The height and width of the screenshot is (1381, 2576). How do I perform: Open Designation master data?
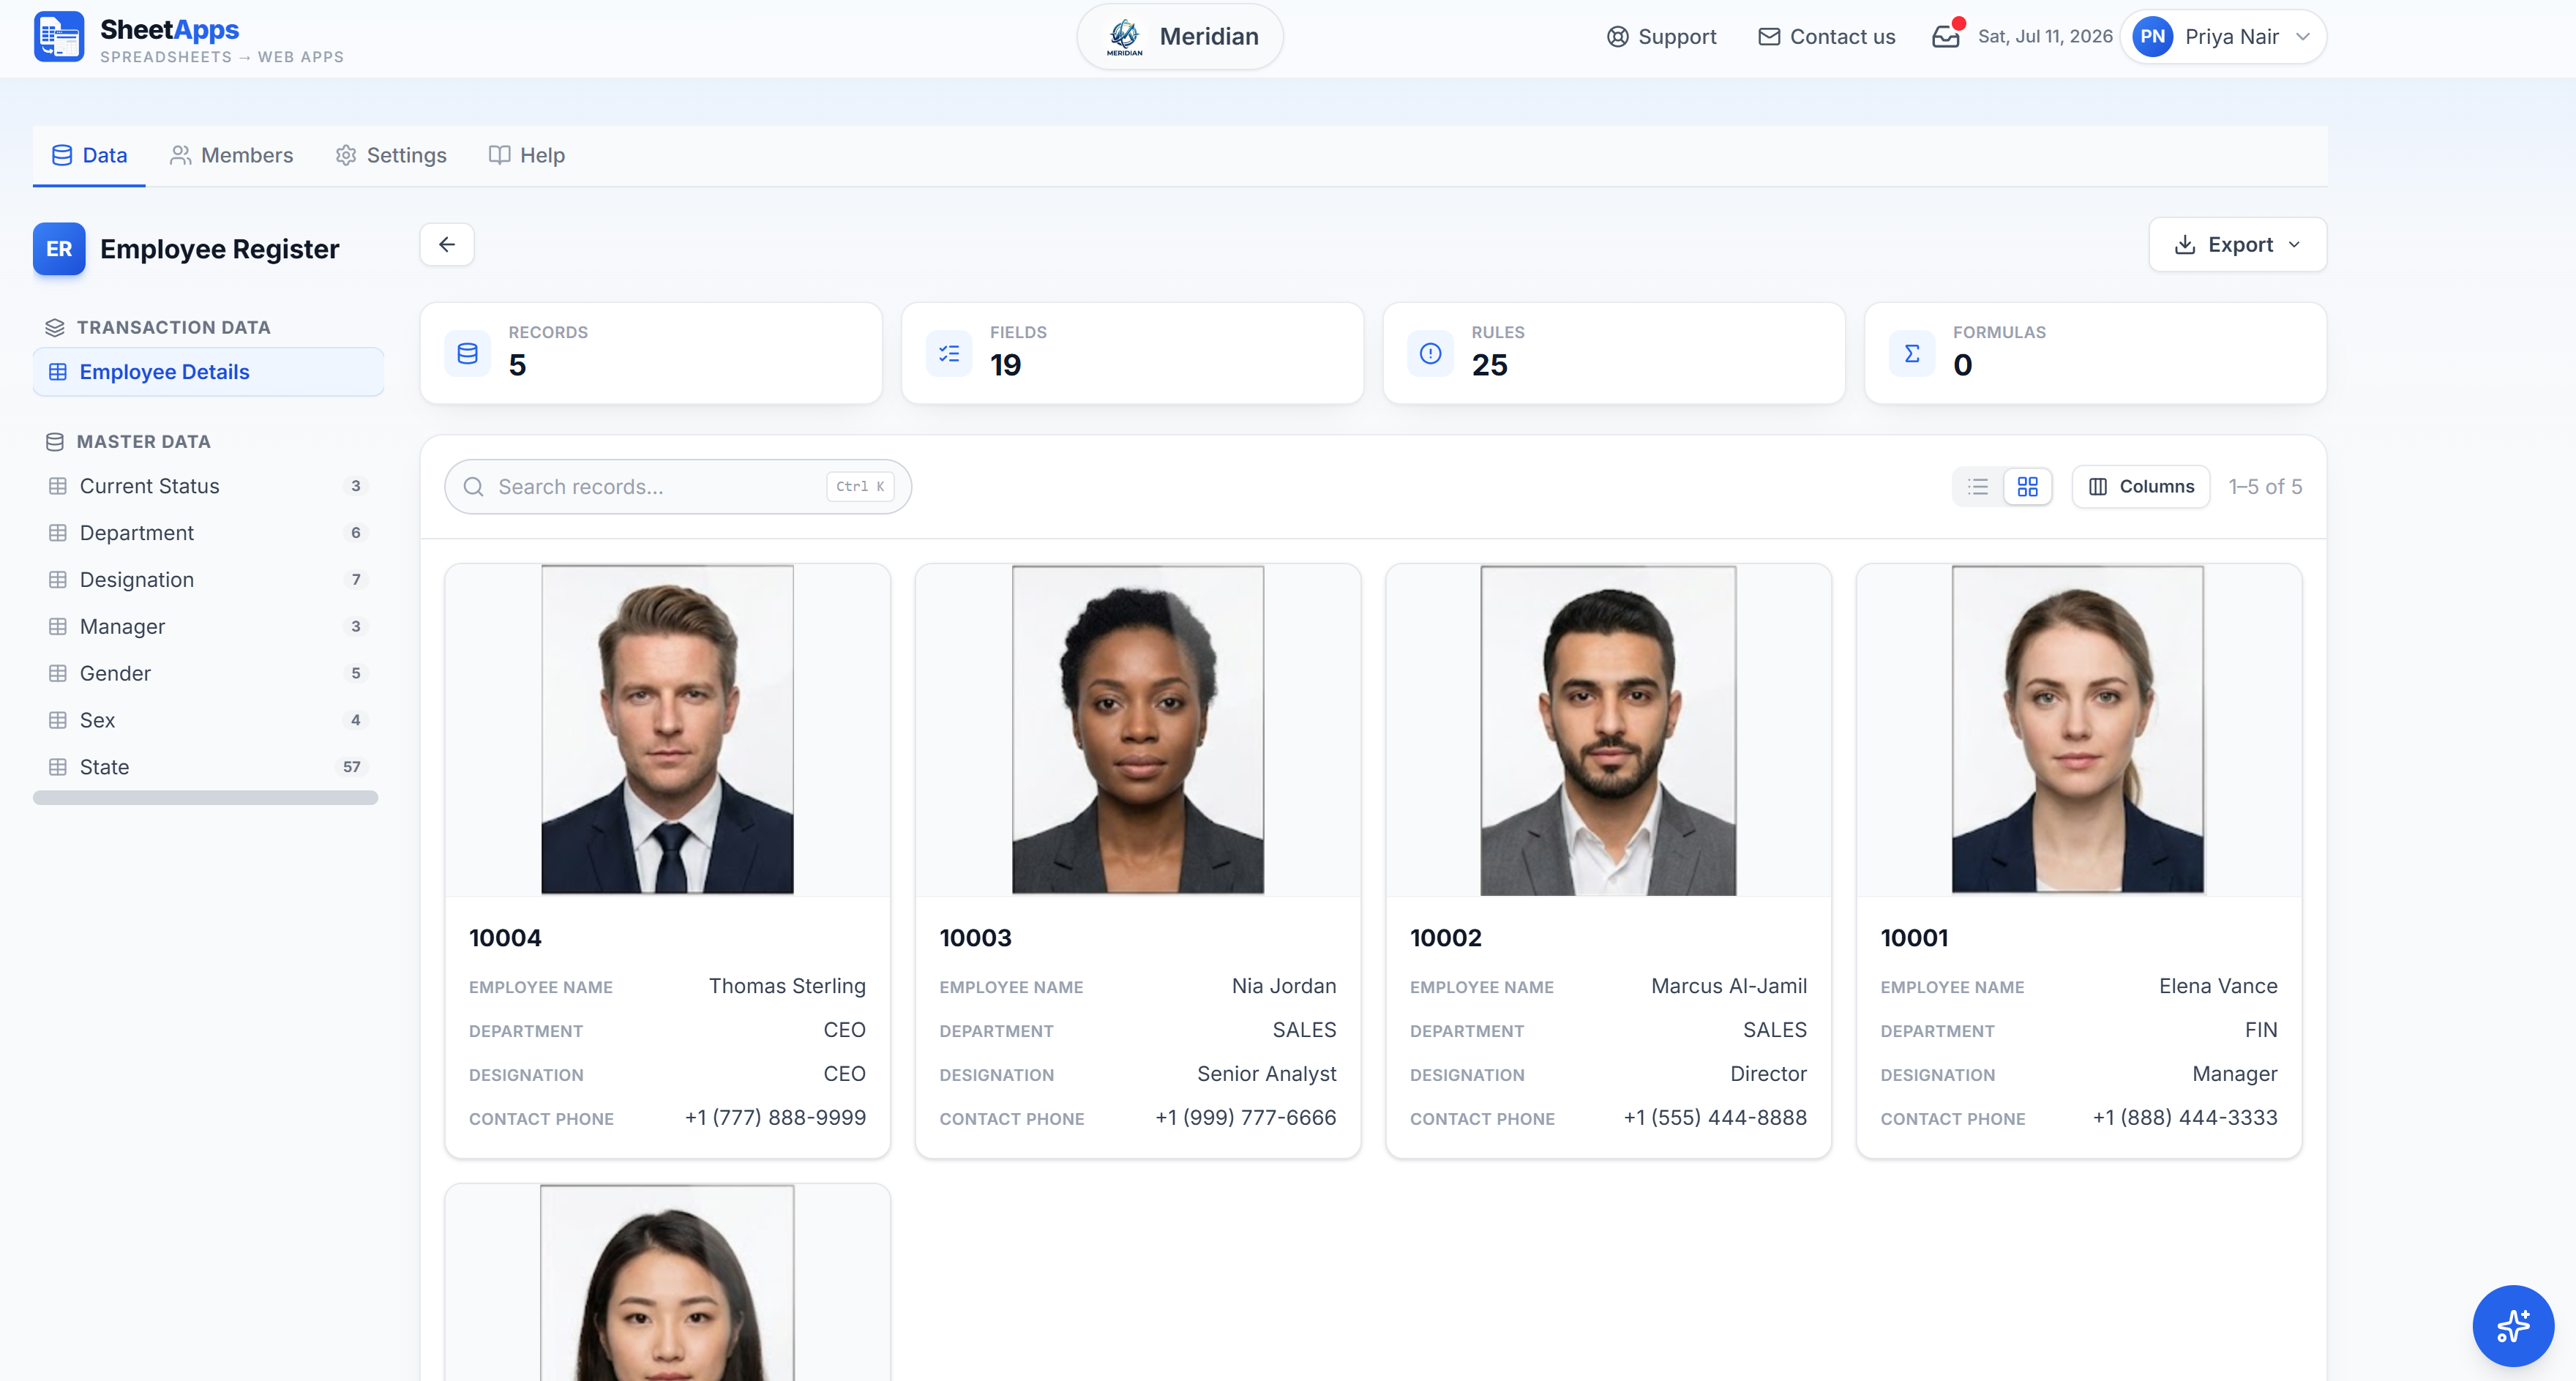pos(208,580)
